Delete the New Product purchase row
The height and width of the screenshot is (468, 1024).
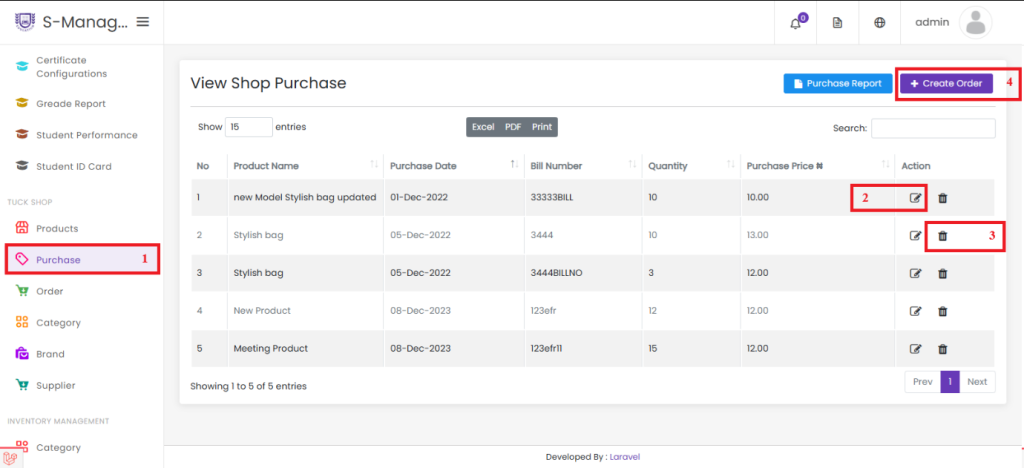tap(942, 311)
